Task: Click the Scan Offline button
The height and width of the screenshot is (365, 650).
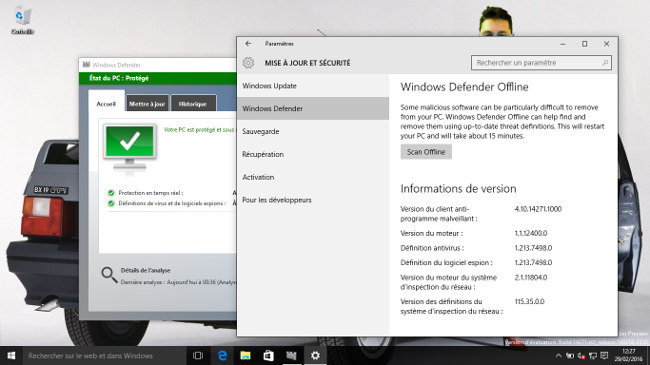Action: tap(426, 152)
